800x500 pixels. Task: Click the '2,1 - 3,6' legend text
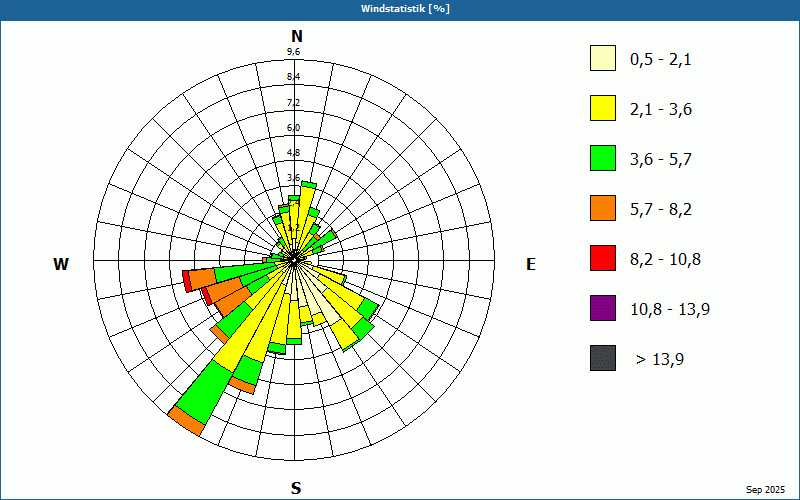click(x=661, y=110)
